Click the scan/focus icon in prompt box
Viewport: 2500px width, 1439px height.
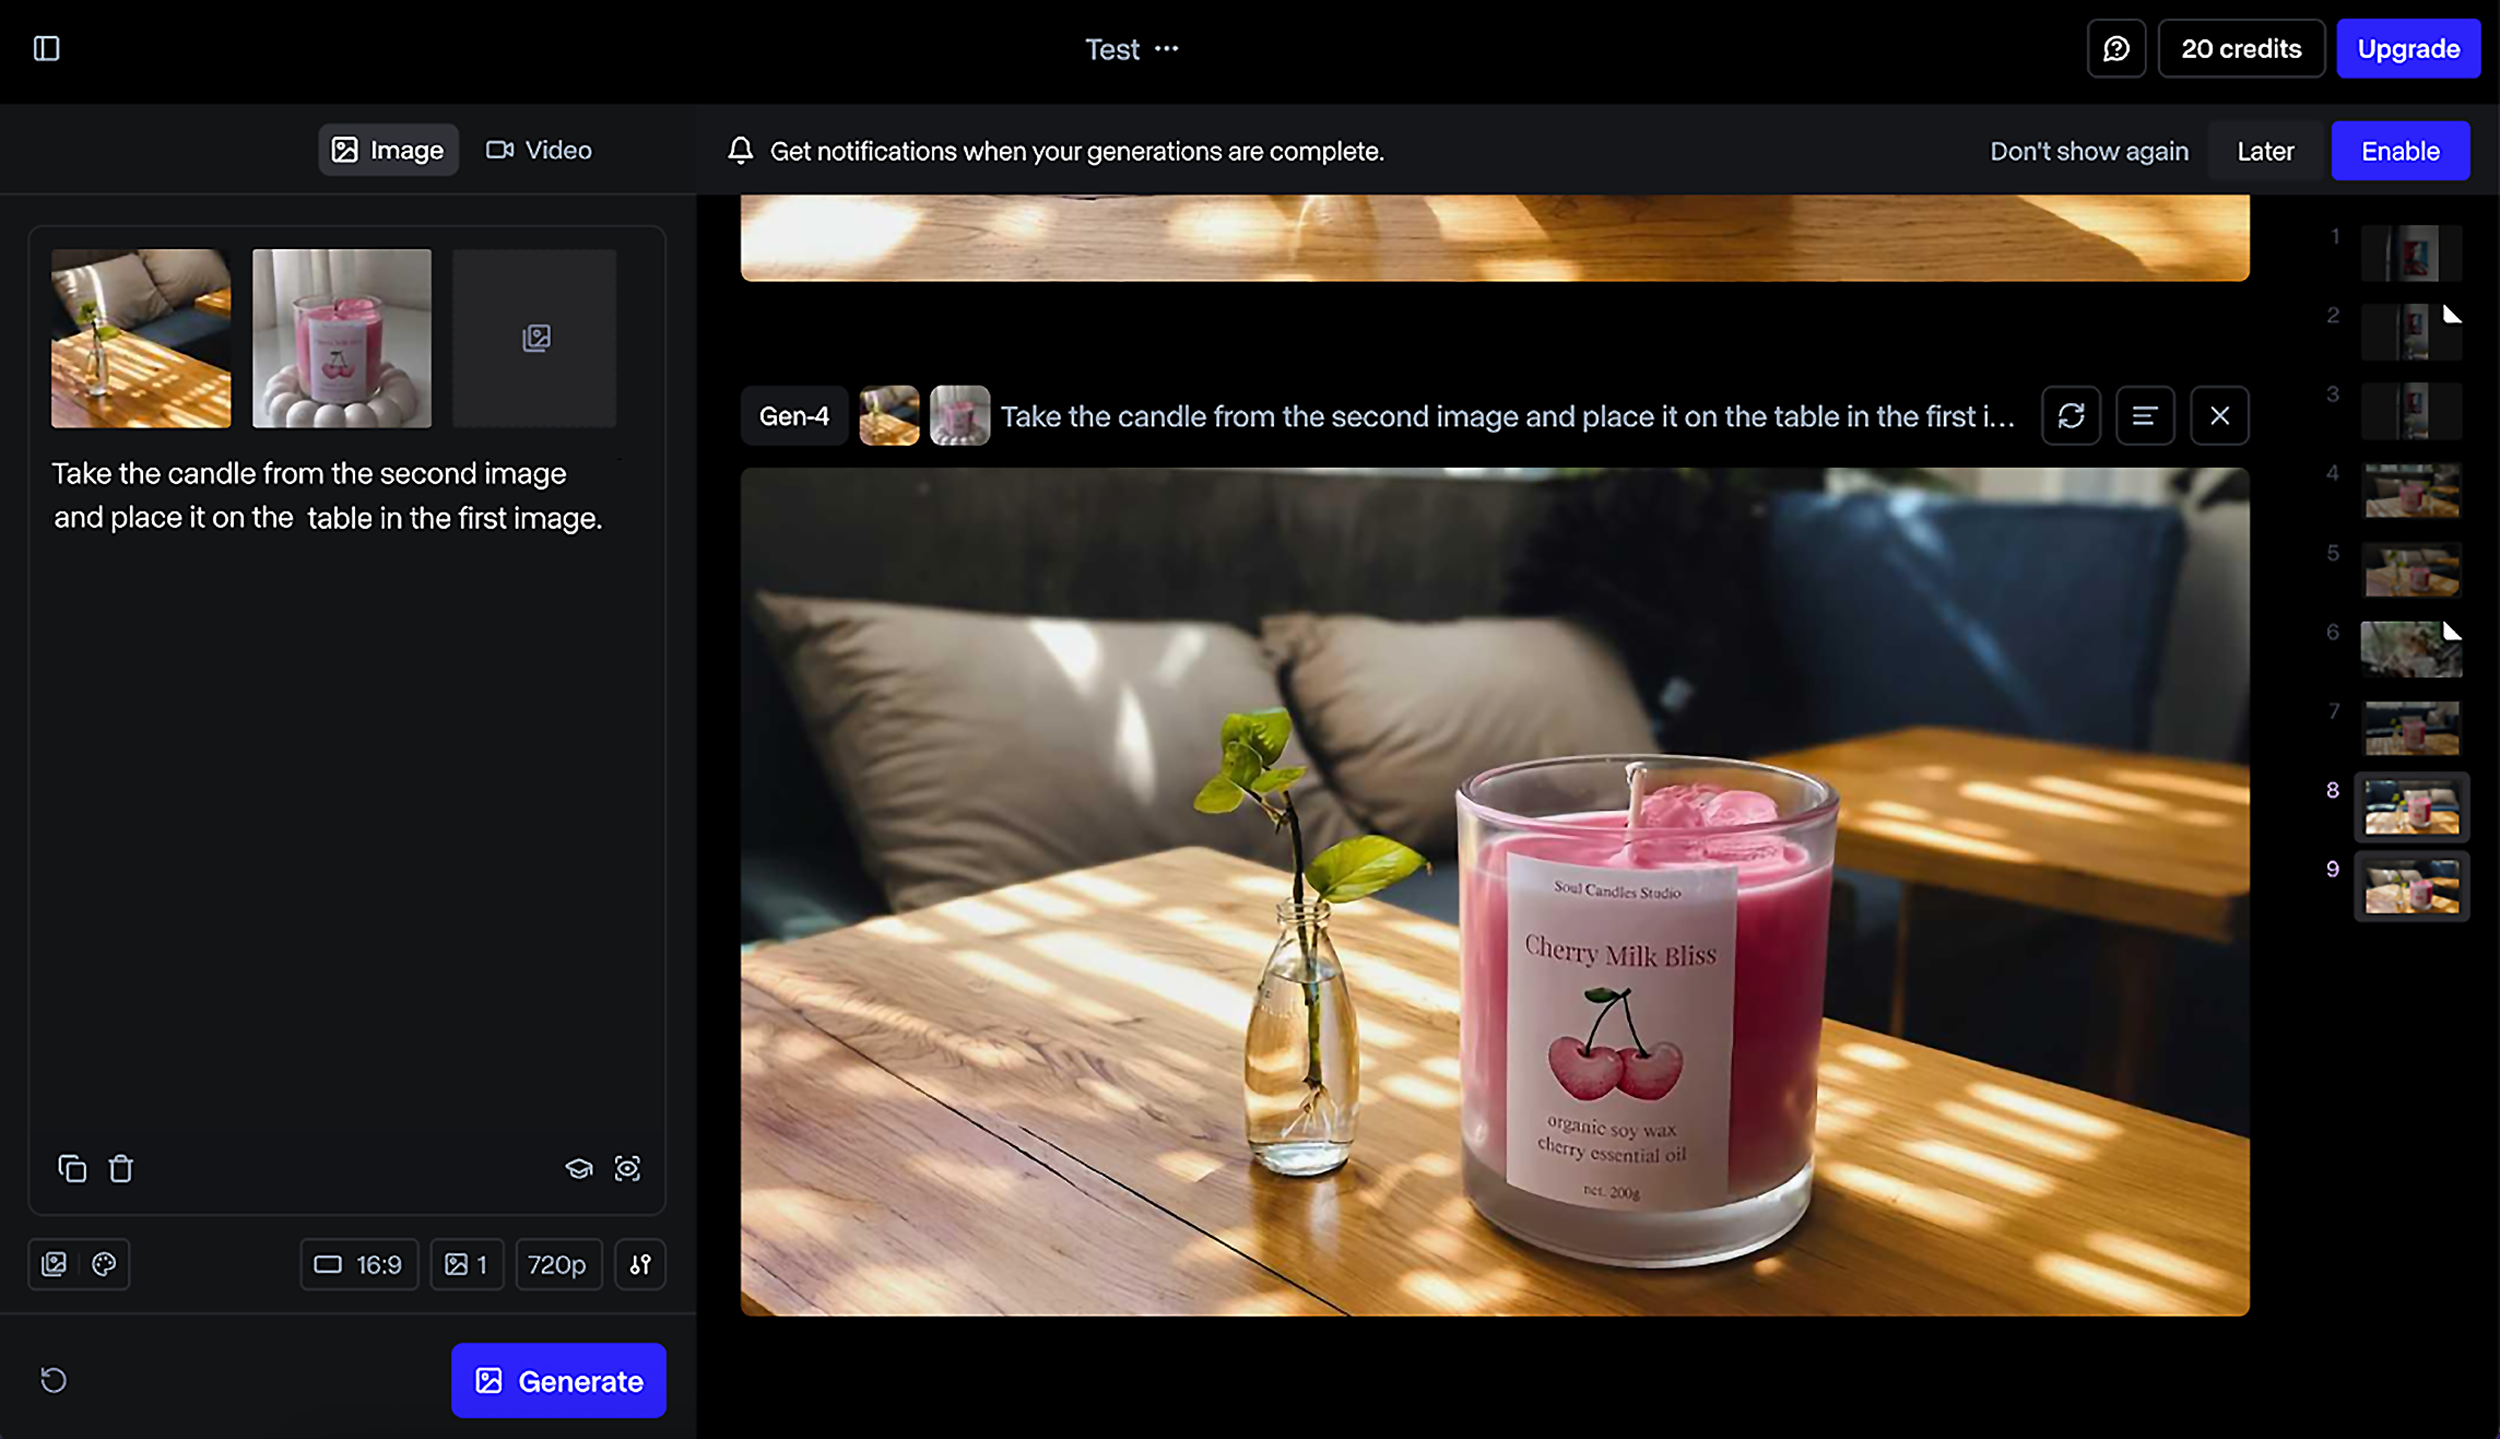(x=627, y=1168)
